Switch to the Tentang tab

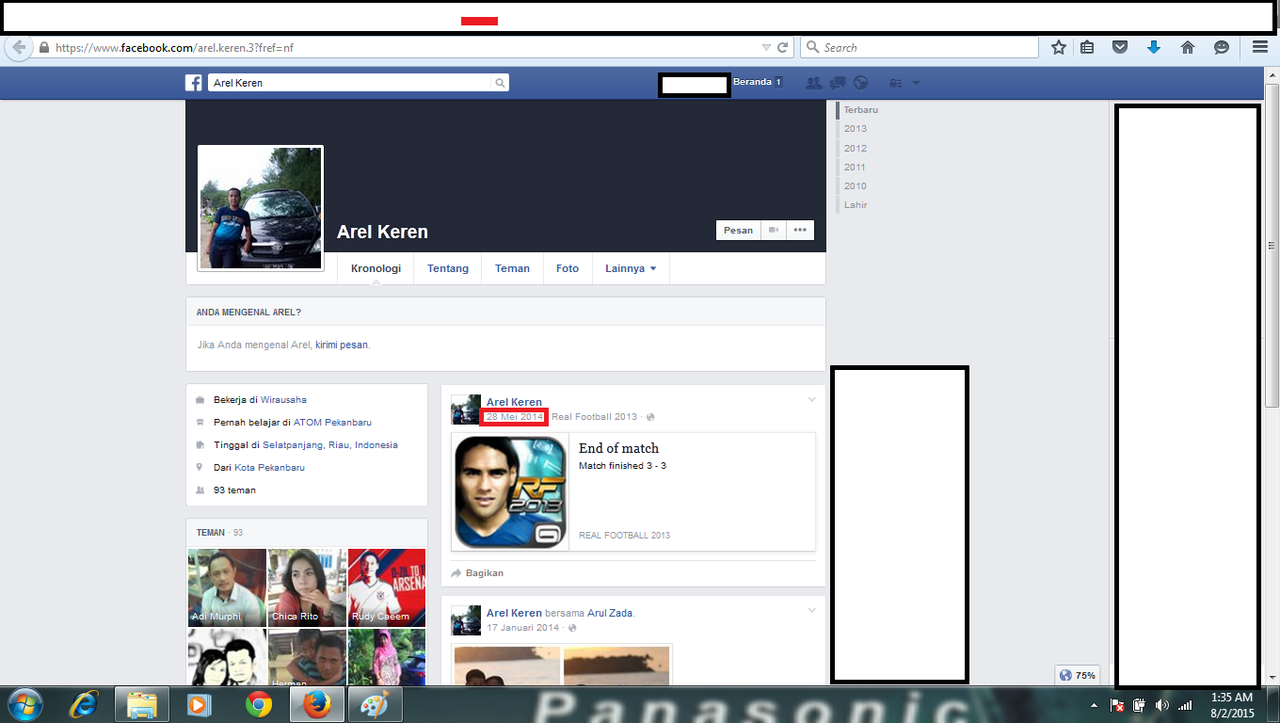tap(448, 268)
